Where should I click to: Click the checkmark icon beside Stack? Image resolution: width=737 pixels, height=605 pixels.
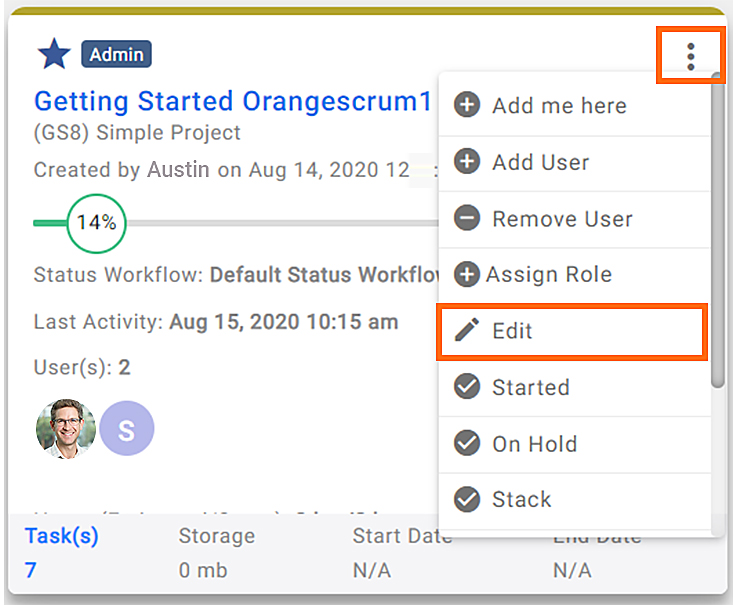[467, 499]
